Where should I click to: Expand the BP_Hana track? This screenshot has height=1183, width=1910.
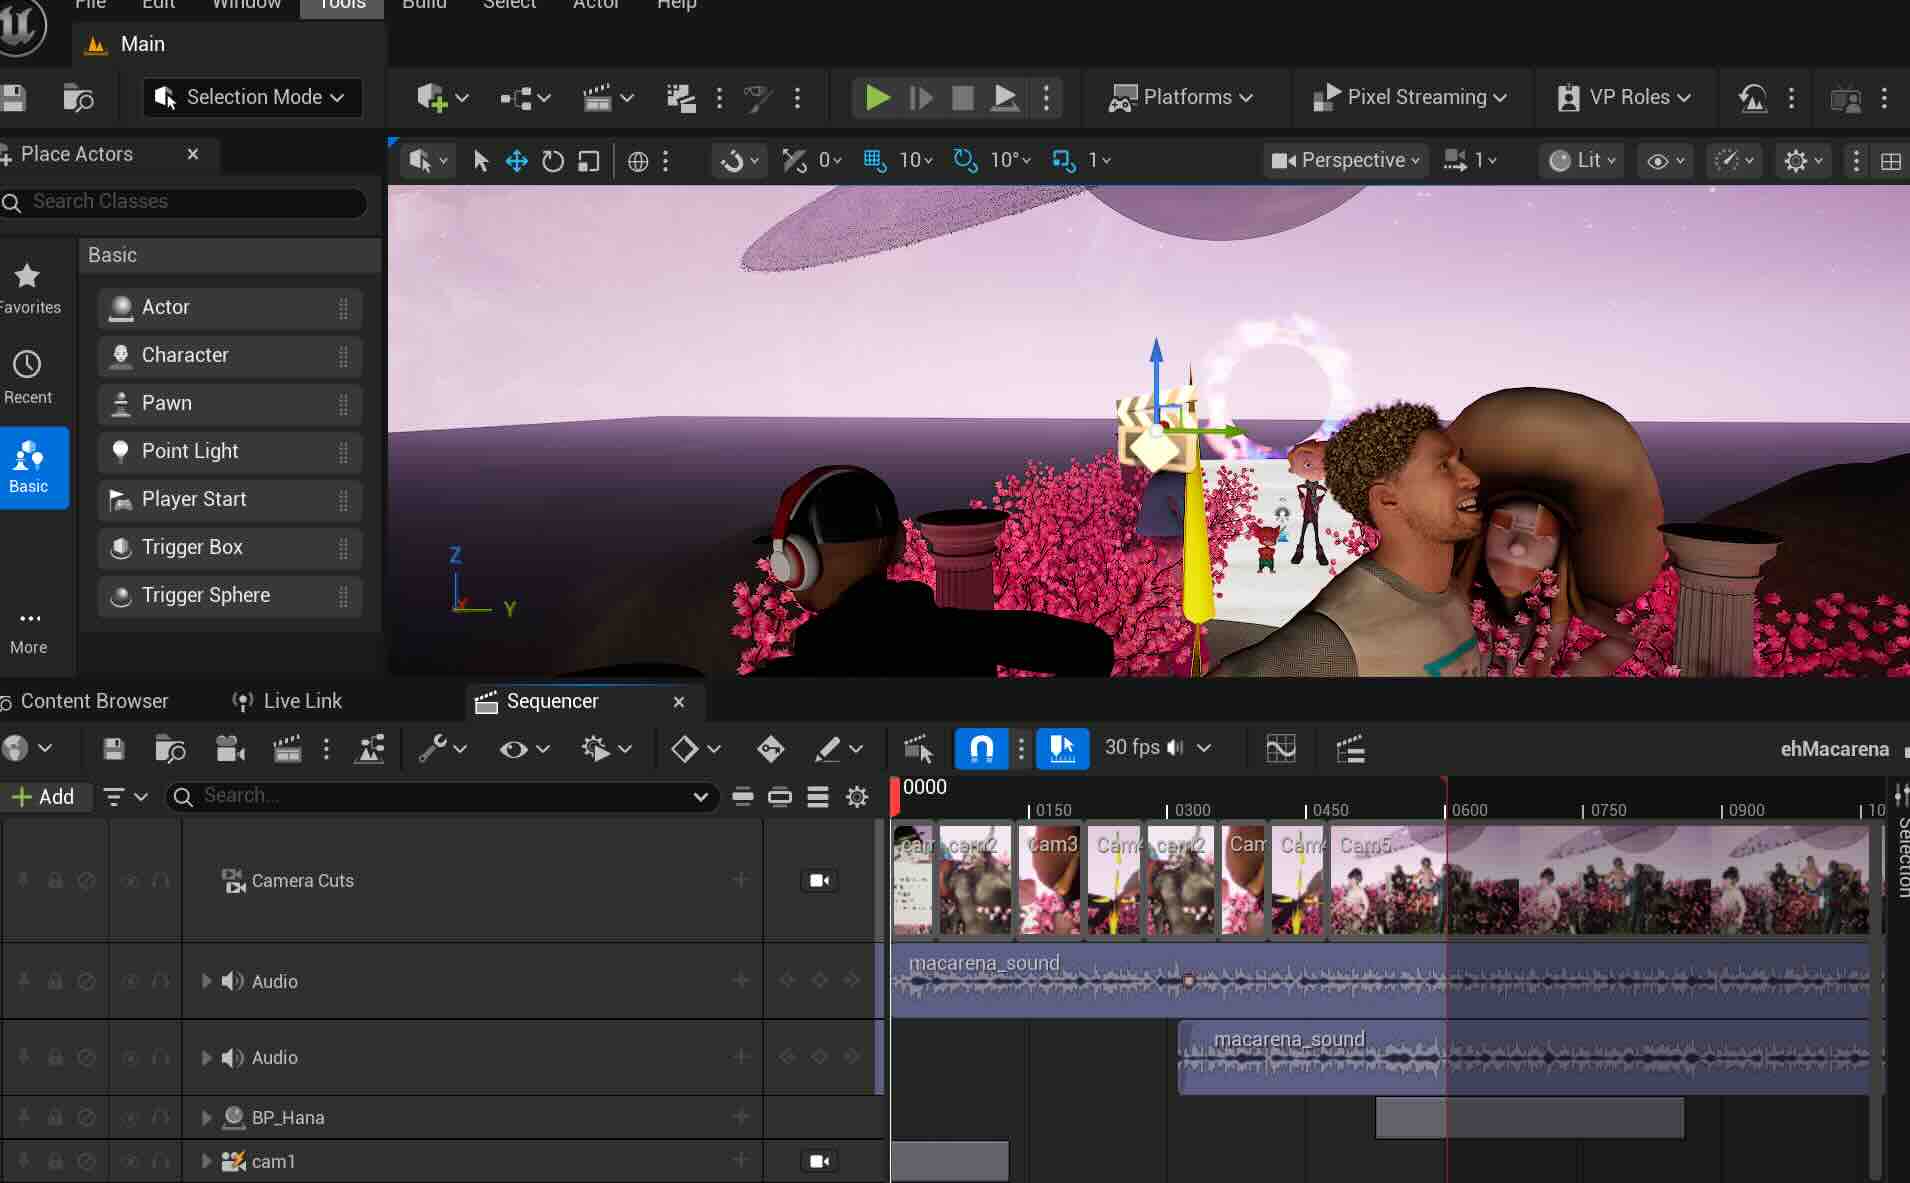tap(206, 1117)
